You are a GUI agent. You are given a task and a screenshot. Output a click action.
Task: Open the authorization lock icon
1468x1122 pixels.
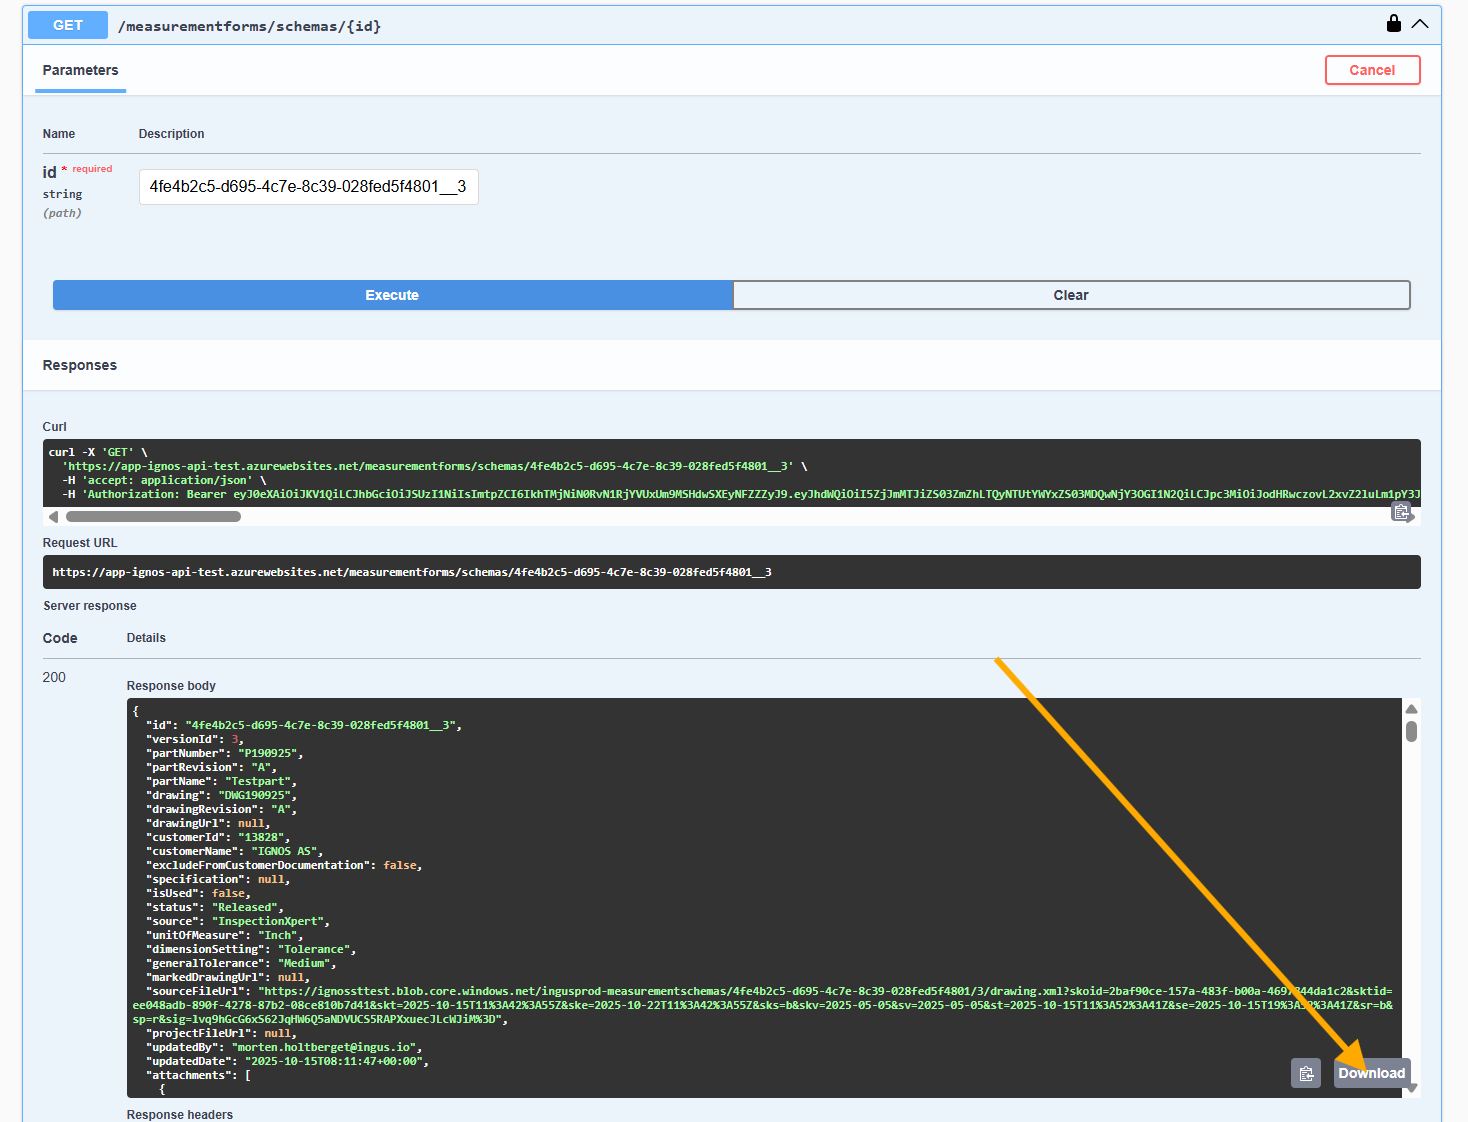point(1393,22)
